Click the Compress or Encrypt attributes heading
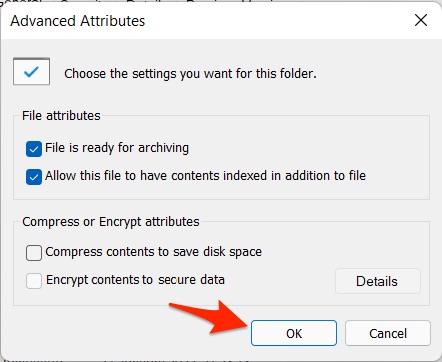This screenshot has height=362, width=442. pos(111,222)
